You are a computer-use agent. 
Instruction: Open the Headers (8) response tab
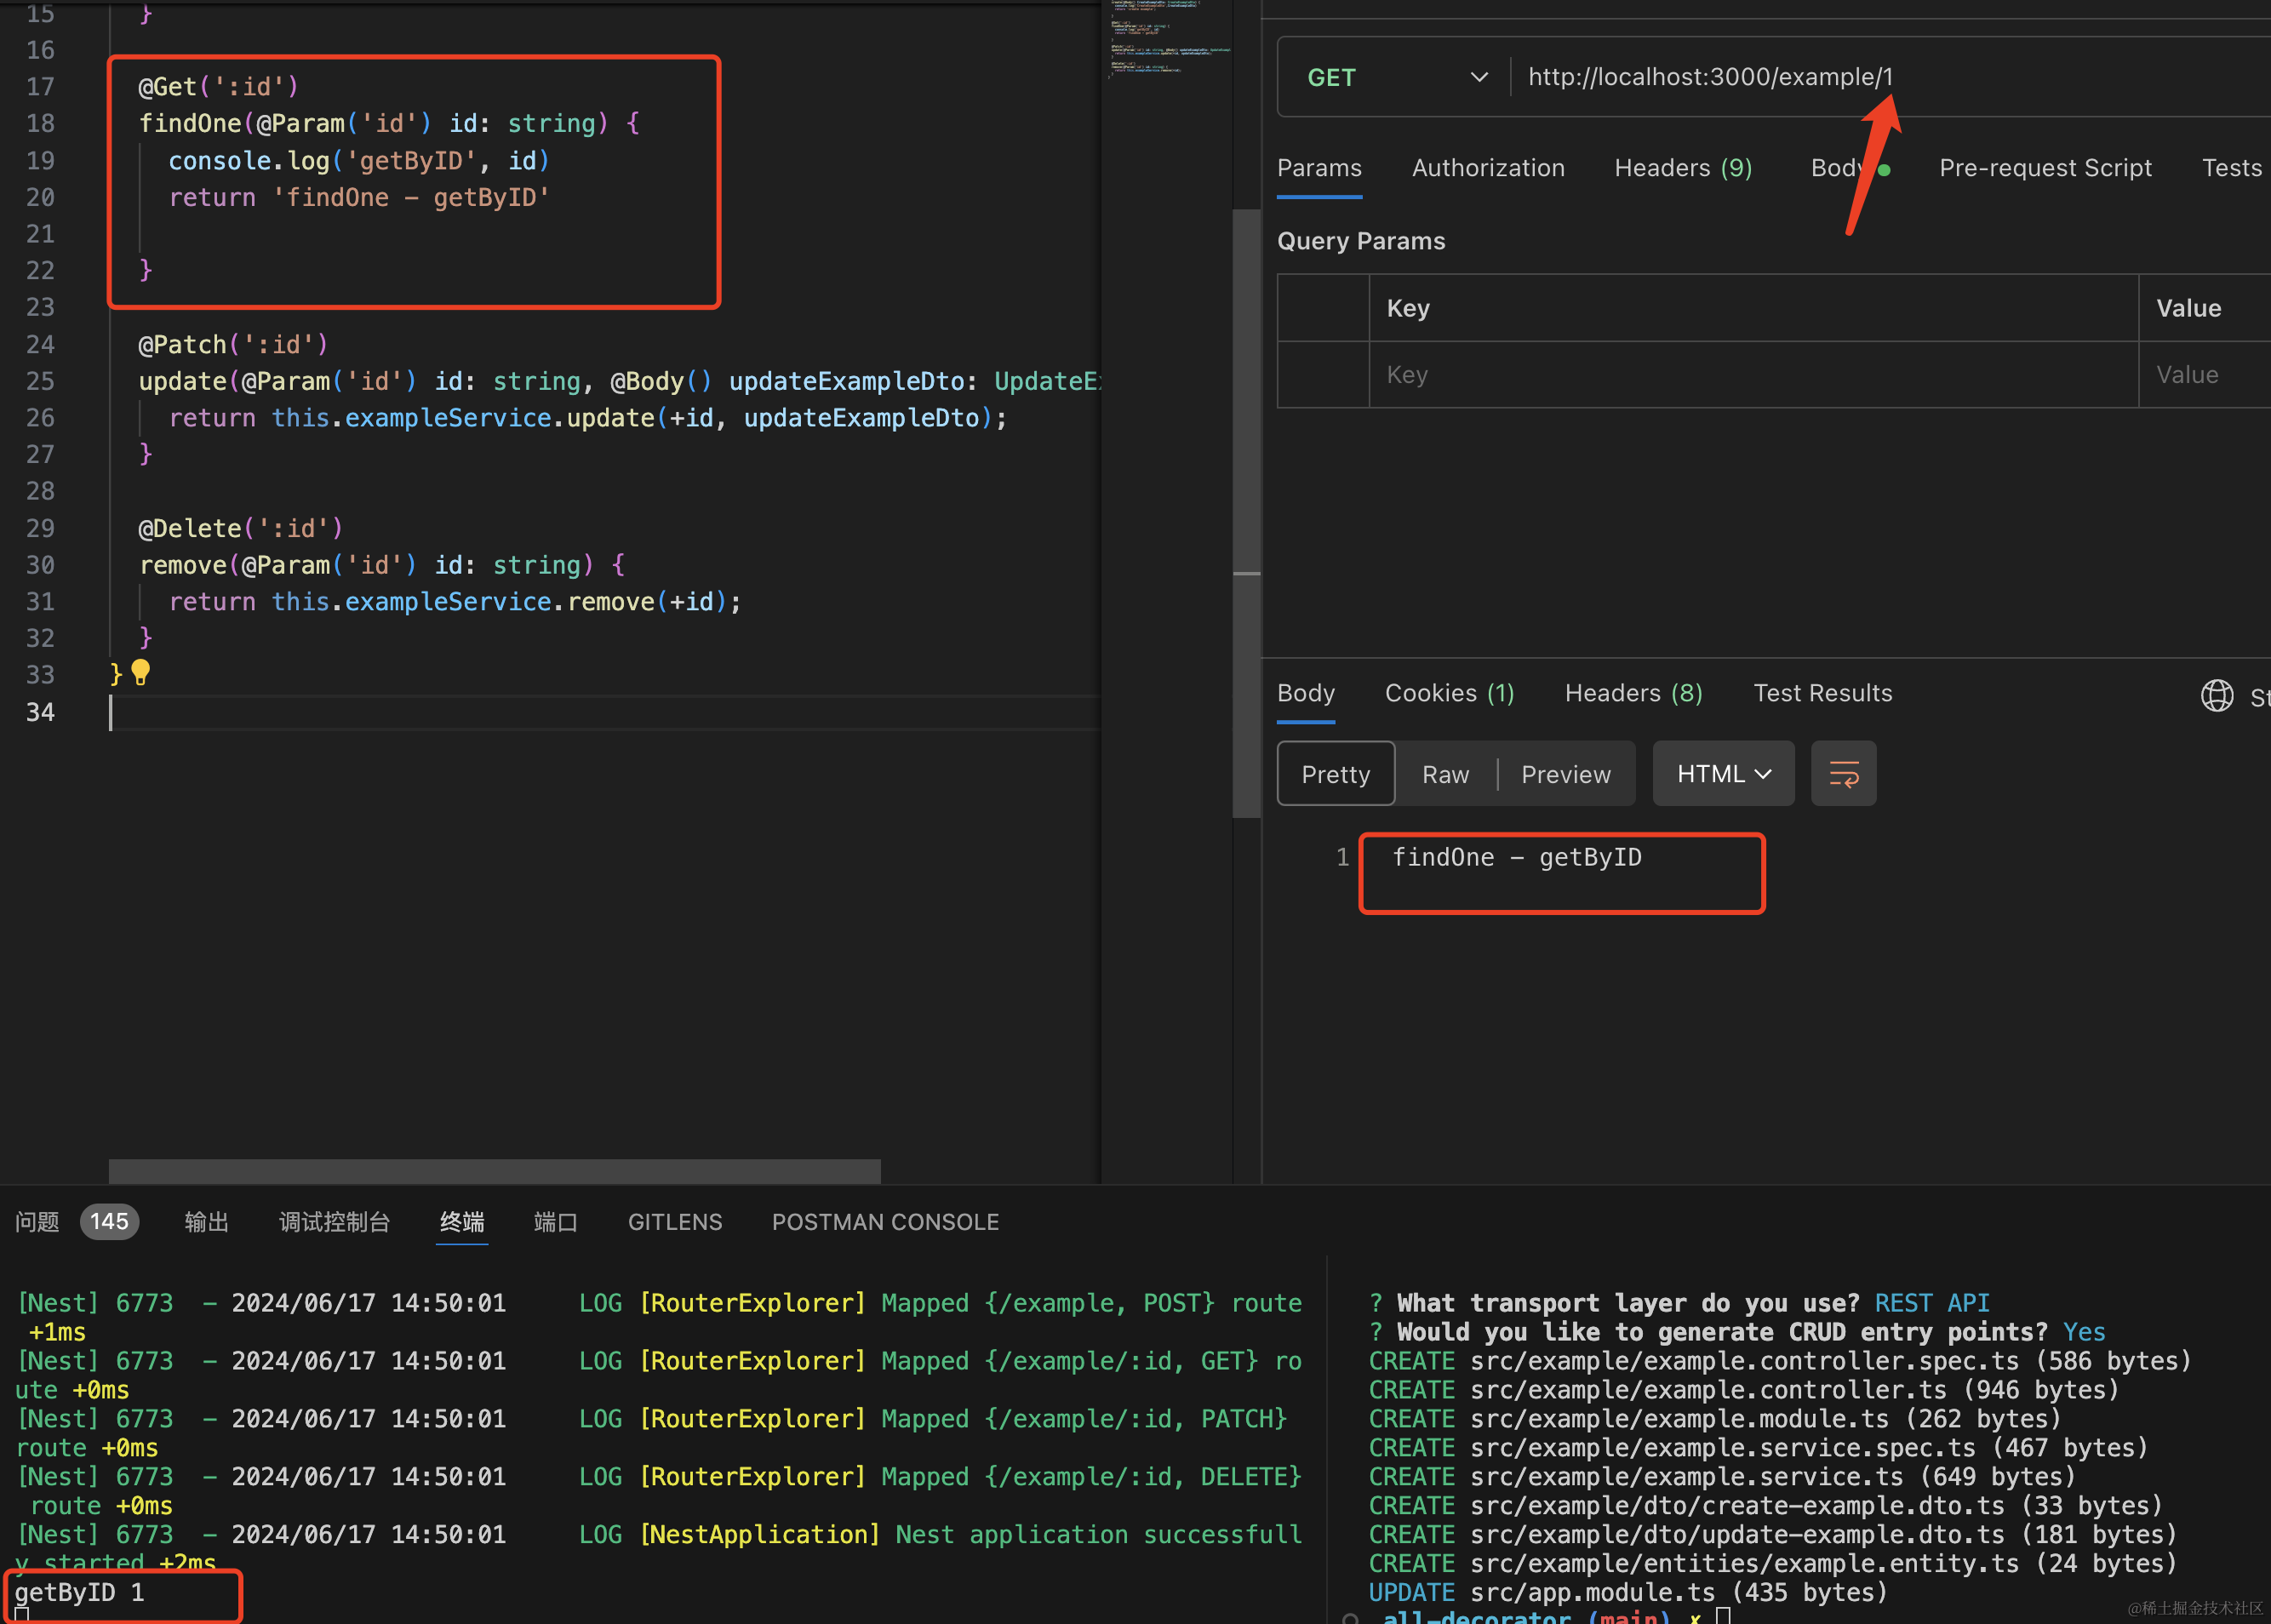[x=1633, y=693]
